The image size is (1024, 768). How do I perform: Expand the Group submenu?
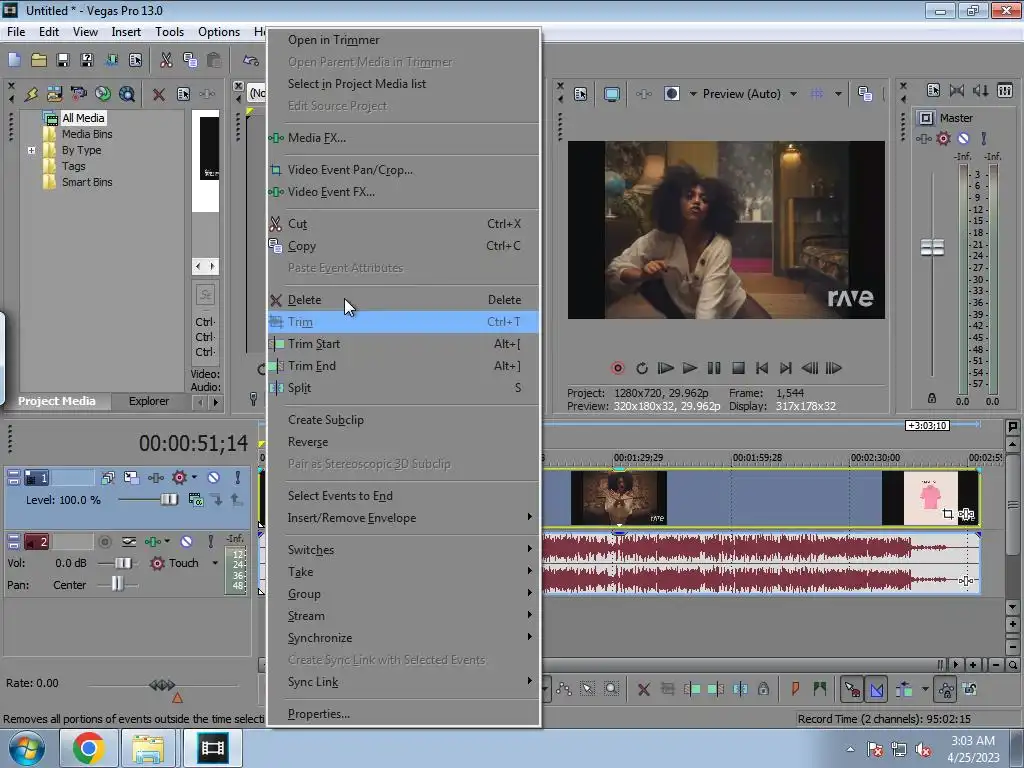[403, 594]
